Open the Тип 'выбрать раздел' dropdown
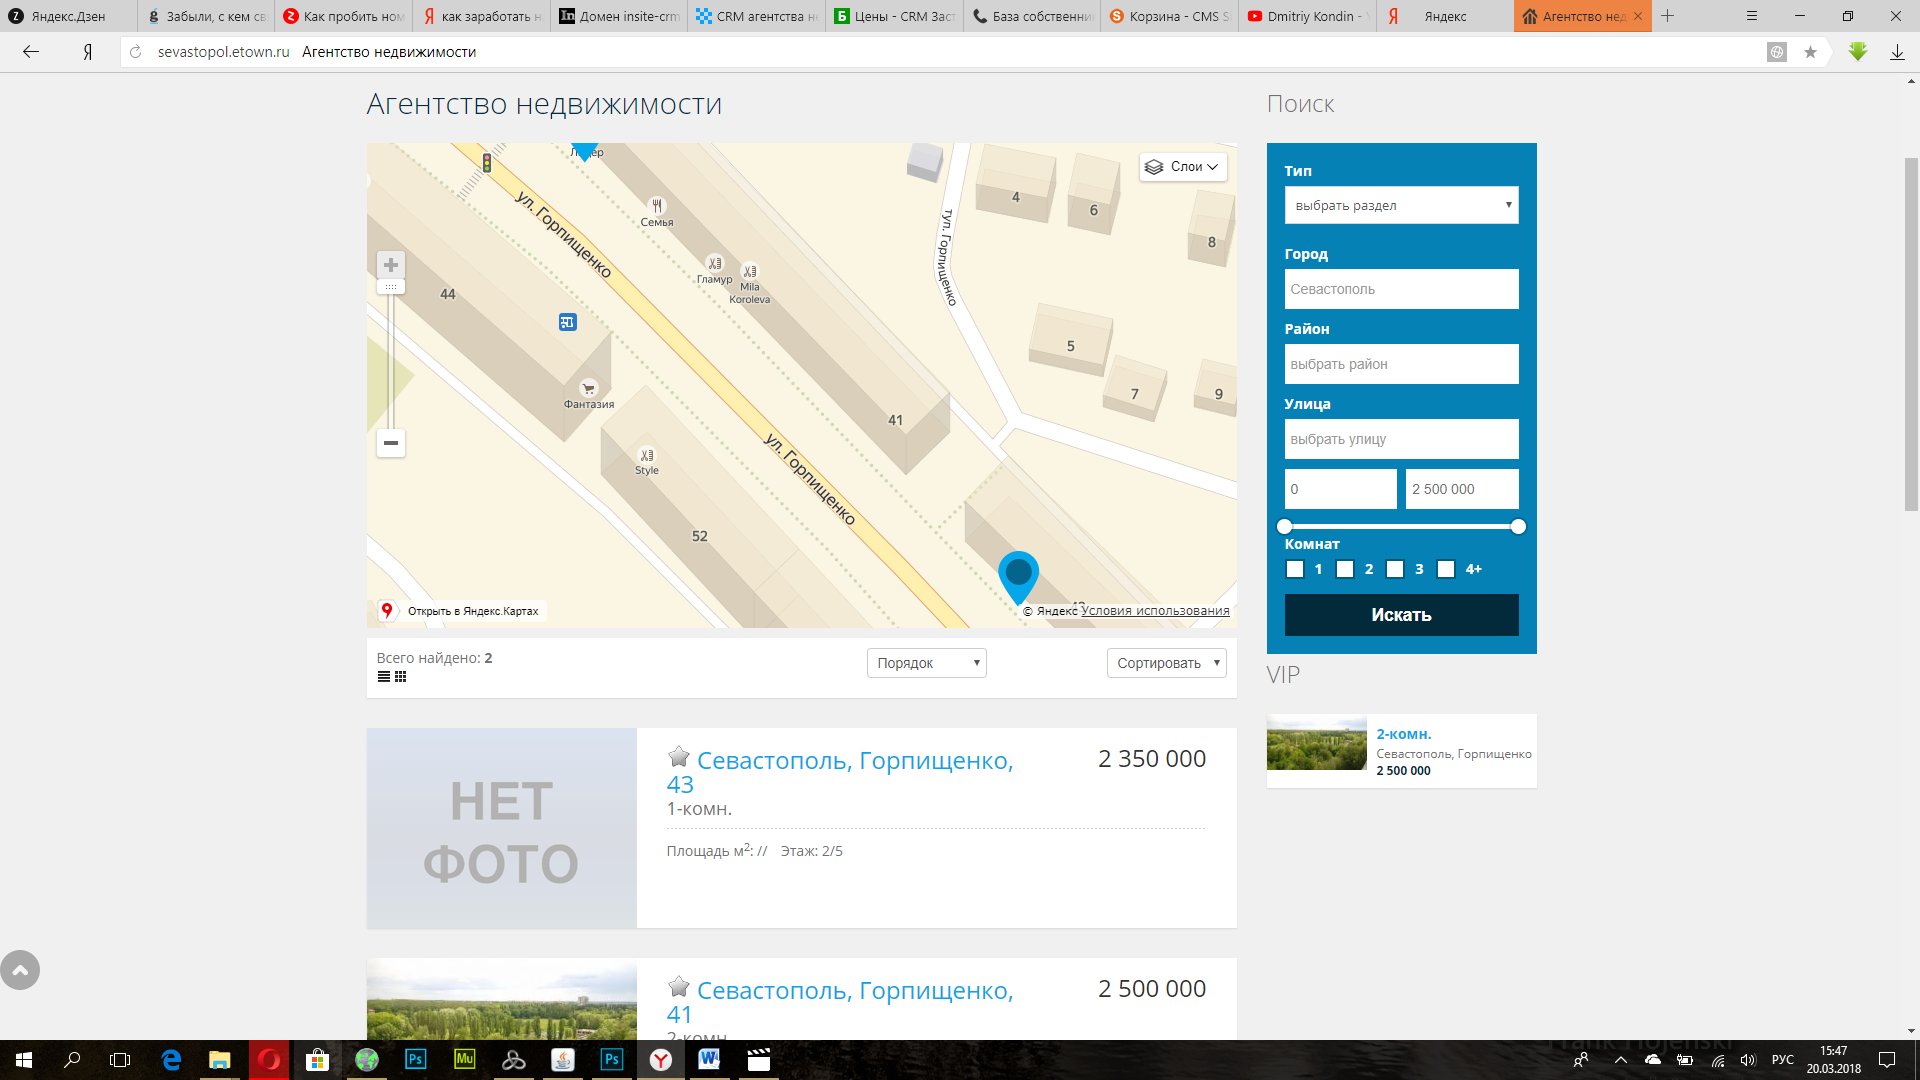 tap(1401, 205)
